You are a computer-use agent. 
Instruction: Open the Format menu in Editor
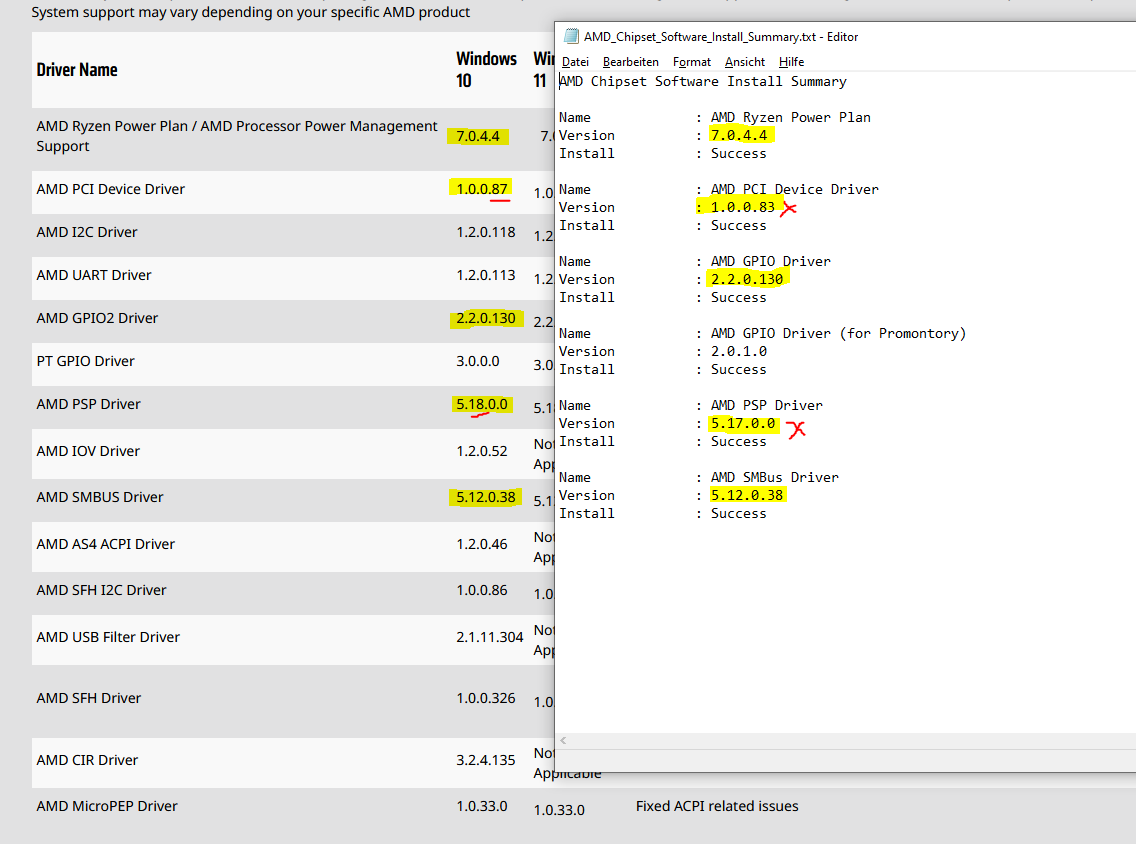tap(691, 62)
